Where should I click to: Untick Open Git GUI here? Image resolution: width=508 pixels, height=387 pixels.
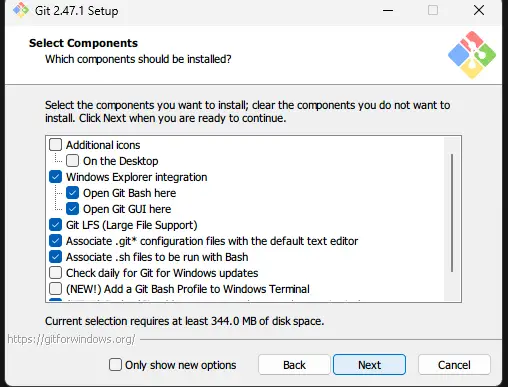pyautogui.click(x=72, y=209)
